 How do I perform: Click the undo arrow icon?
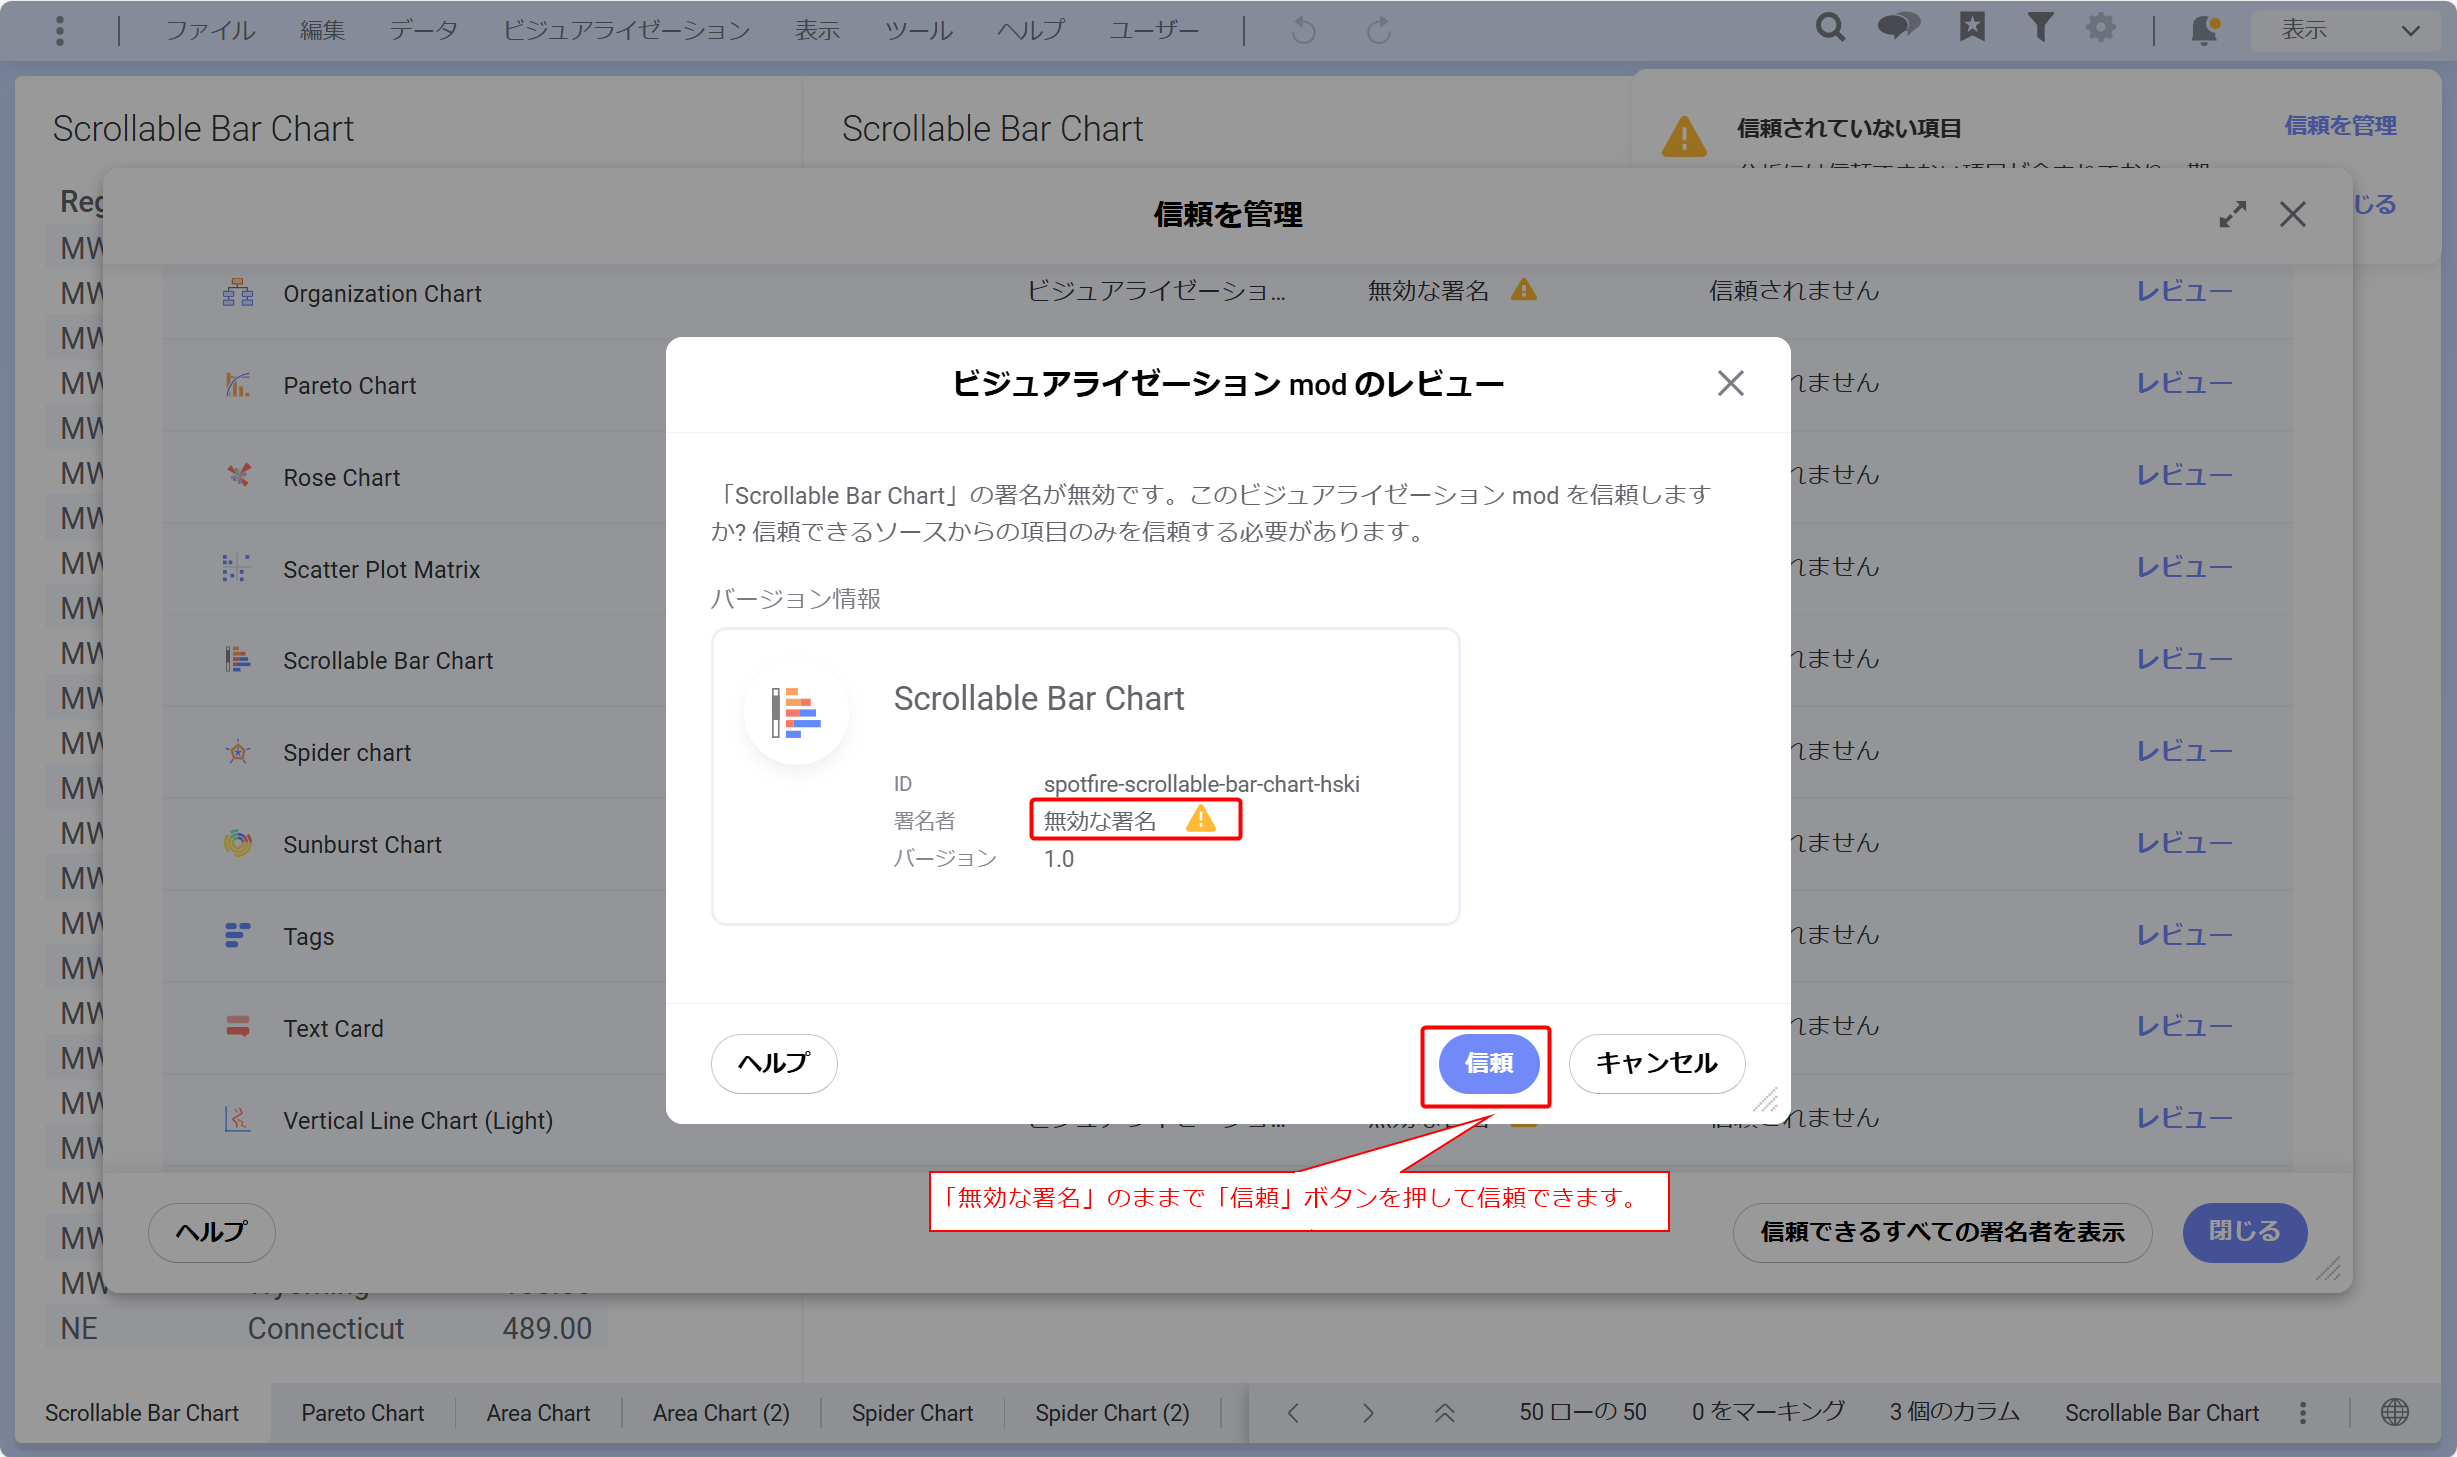pos(1303,31)
